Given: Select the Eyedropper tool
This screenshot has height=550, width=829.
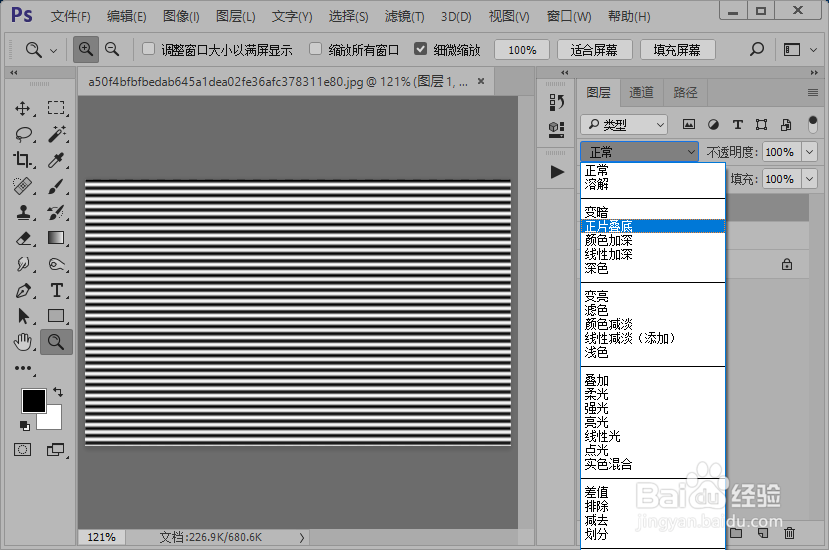Looking at the screenshot, I should click(x=56, y=160).
